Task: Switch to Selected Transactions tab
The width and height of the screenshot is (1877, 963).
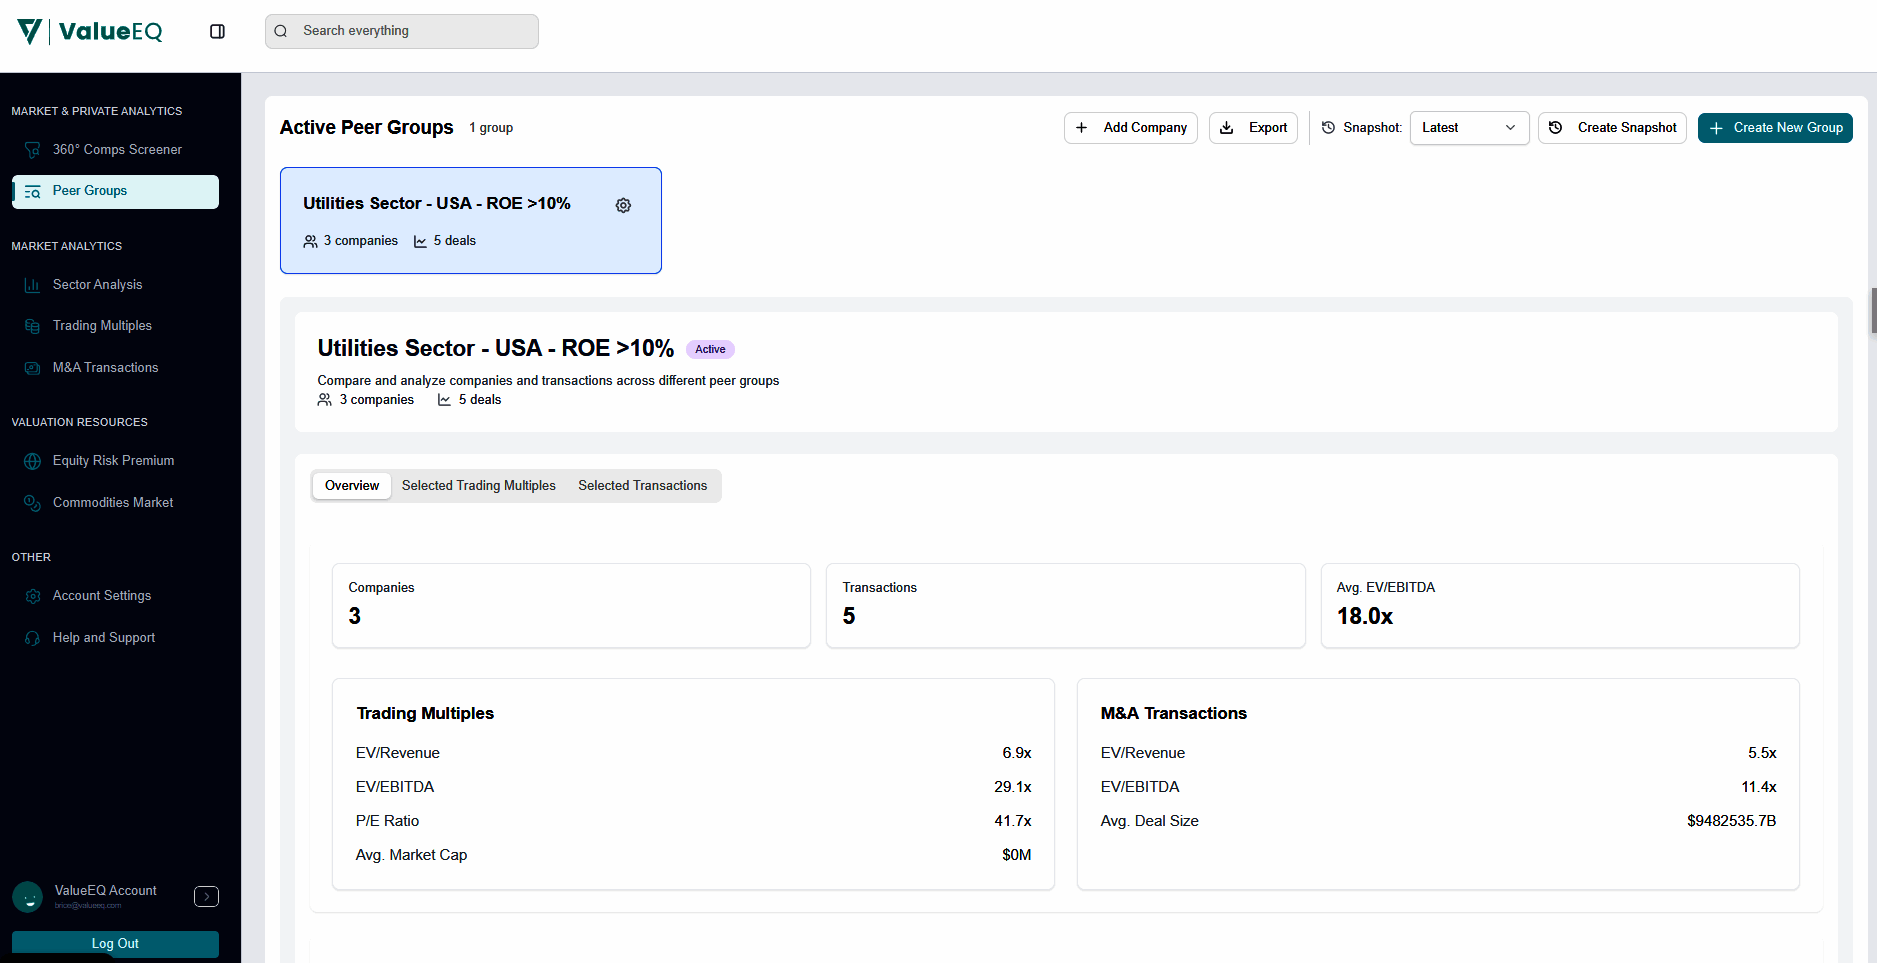Action: coord(642,486)
